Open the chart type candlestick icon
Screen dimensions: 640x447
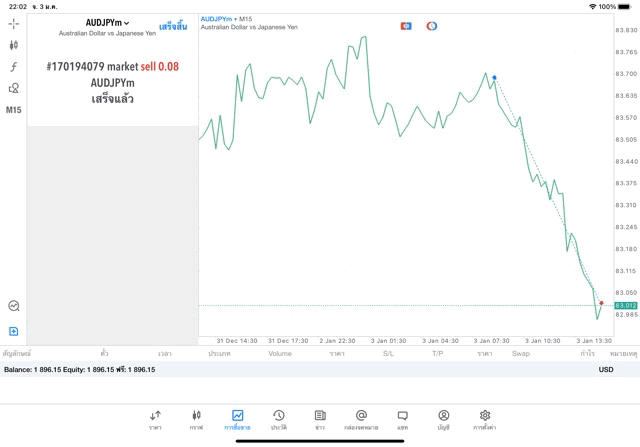click(14, 45)
